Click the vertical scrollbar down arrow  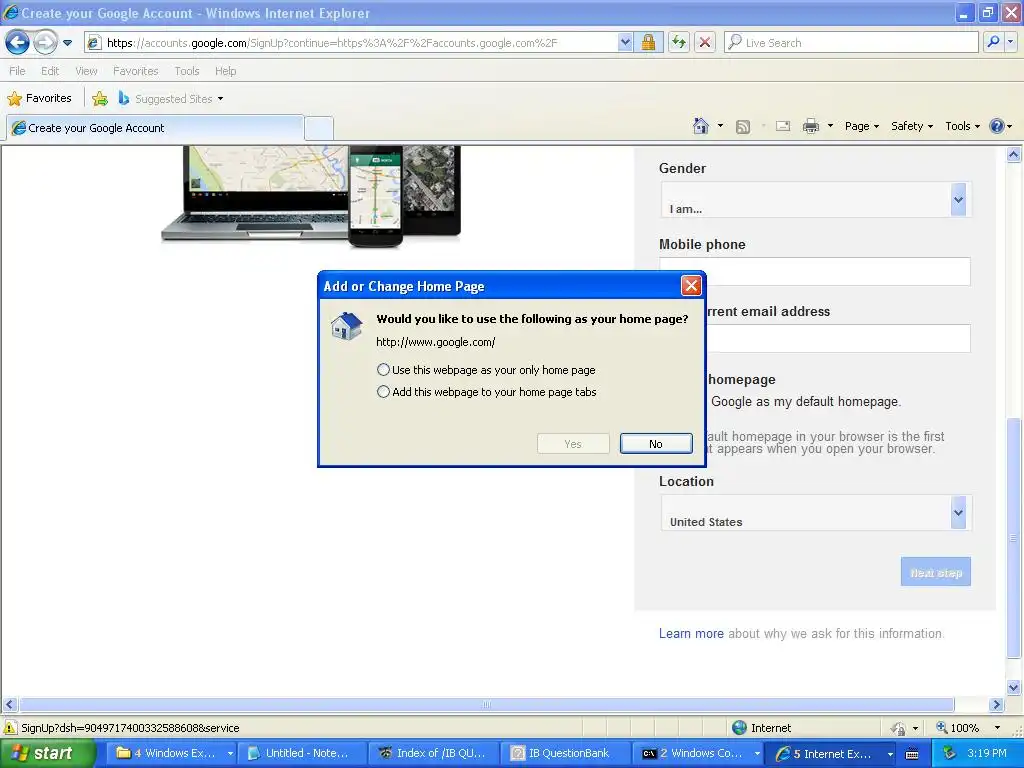[x=1014, y=687]
